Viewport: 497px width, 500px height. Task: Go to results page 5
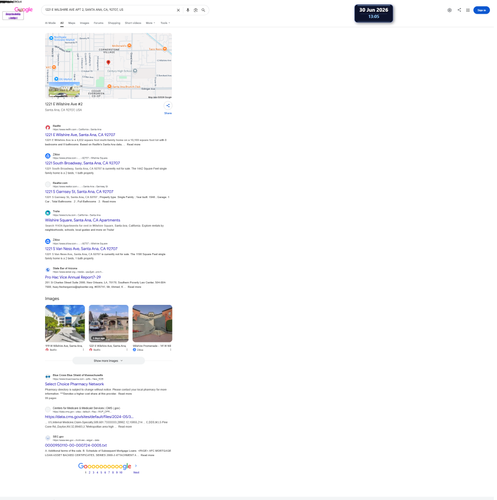pyautogui.click(x=101, y=472)
